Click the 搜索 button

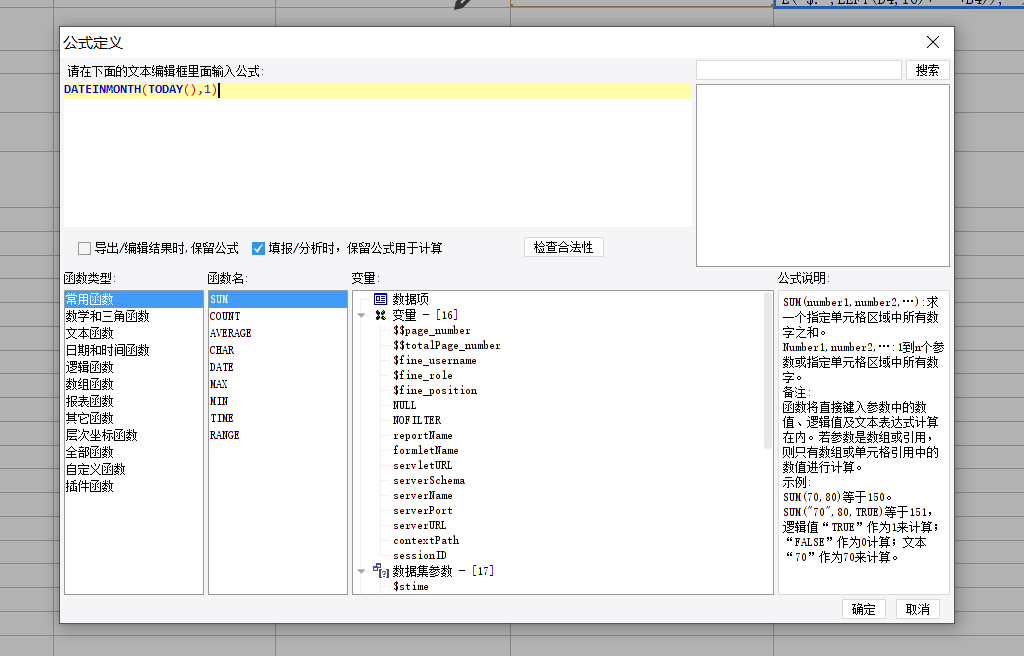(927, 70)
